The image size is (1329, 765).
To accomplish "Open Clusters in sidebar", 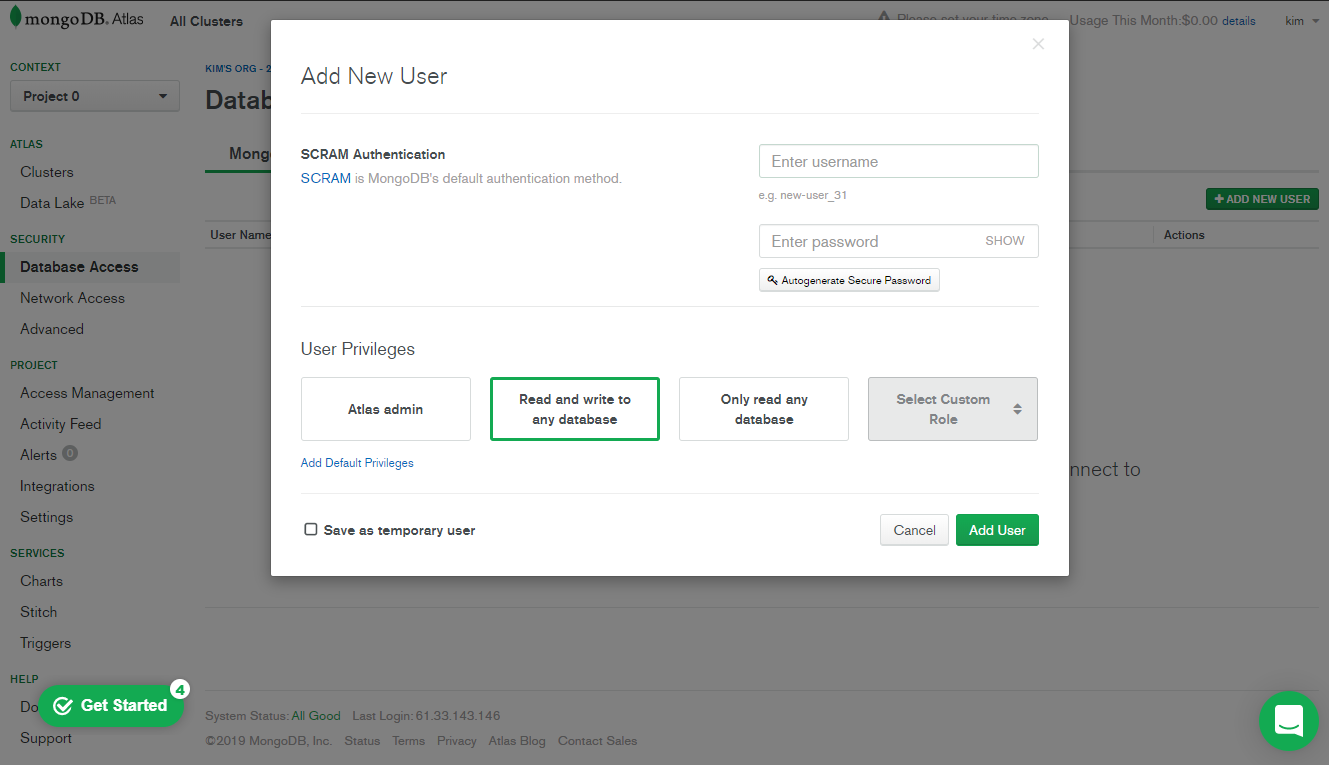I will [x=47, y=172].
